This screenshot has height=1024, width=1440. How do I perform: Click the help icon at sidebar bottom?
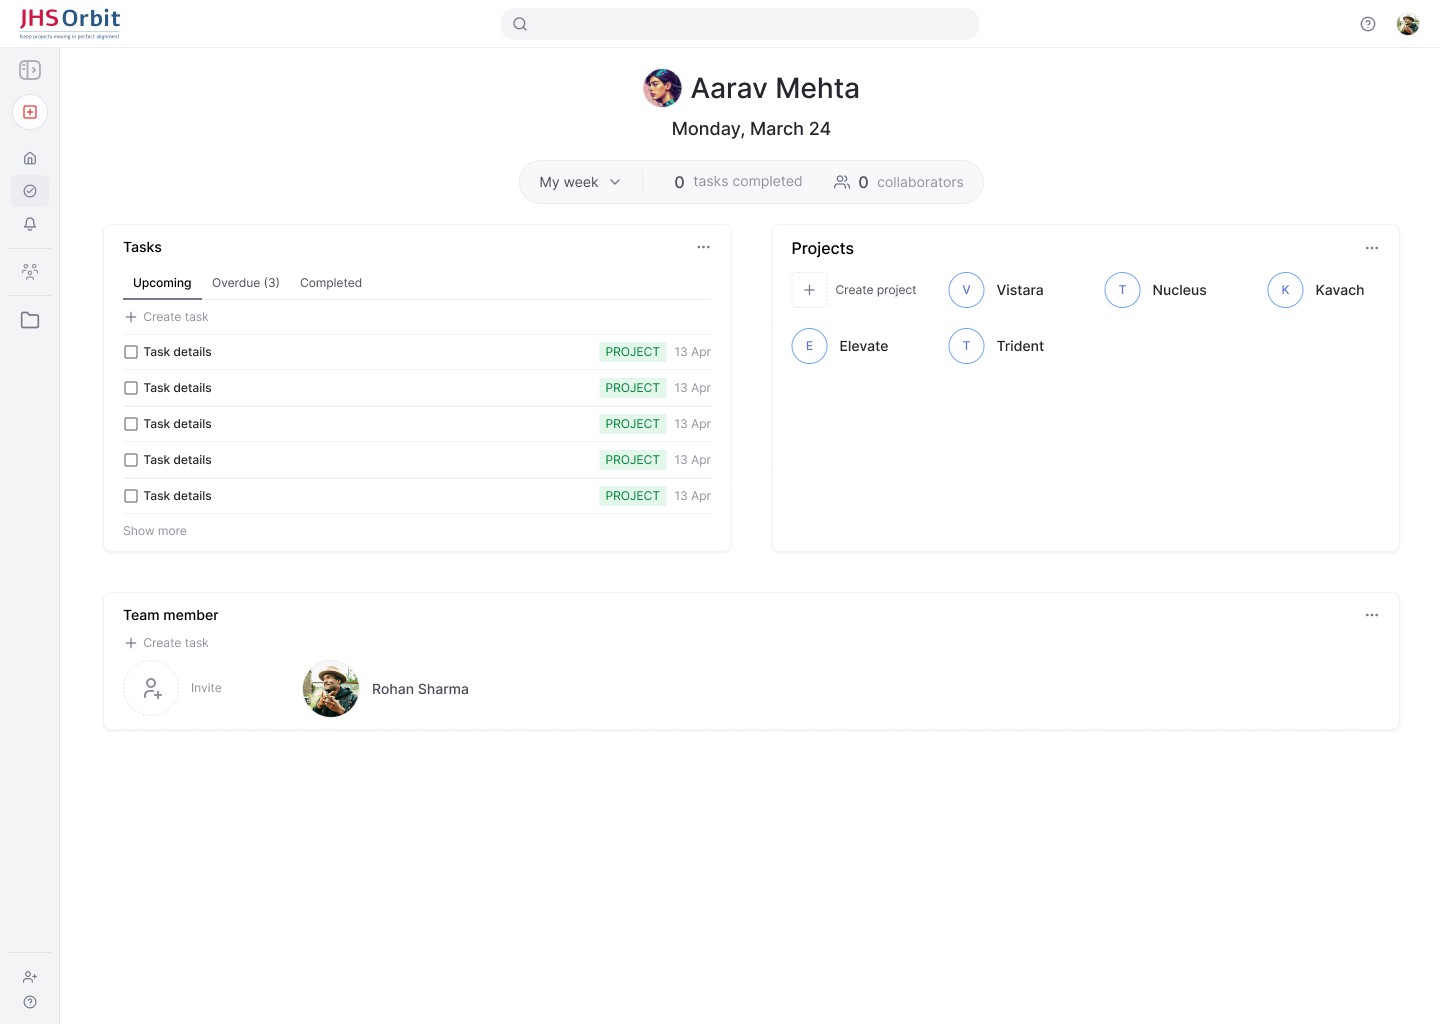point(30,1002)
